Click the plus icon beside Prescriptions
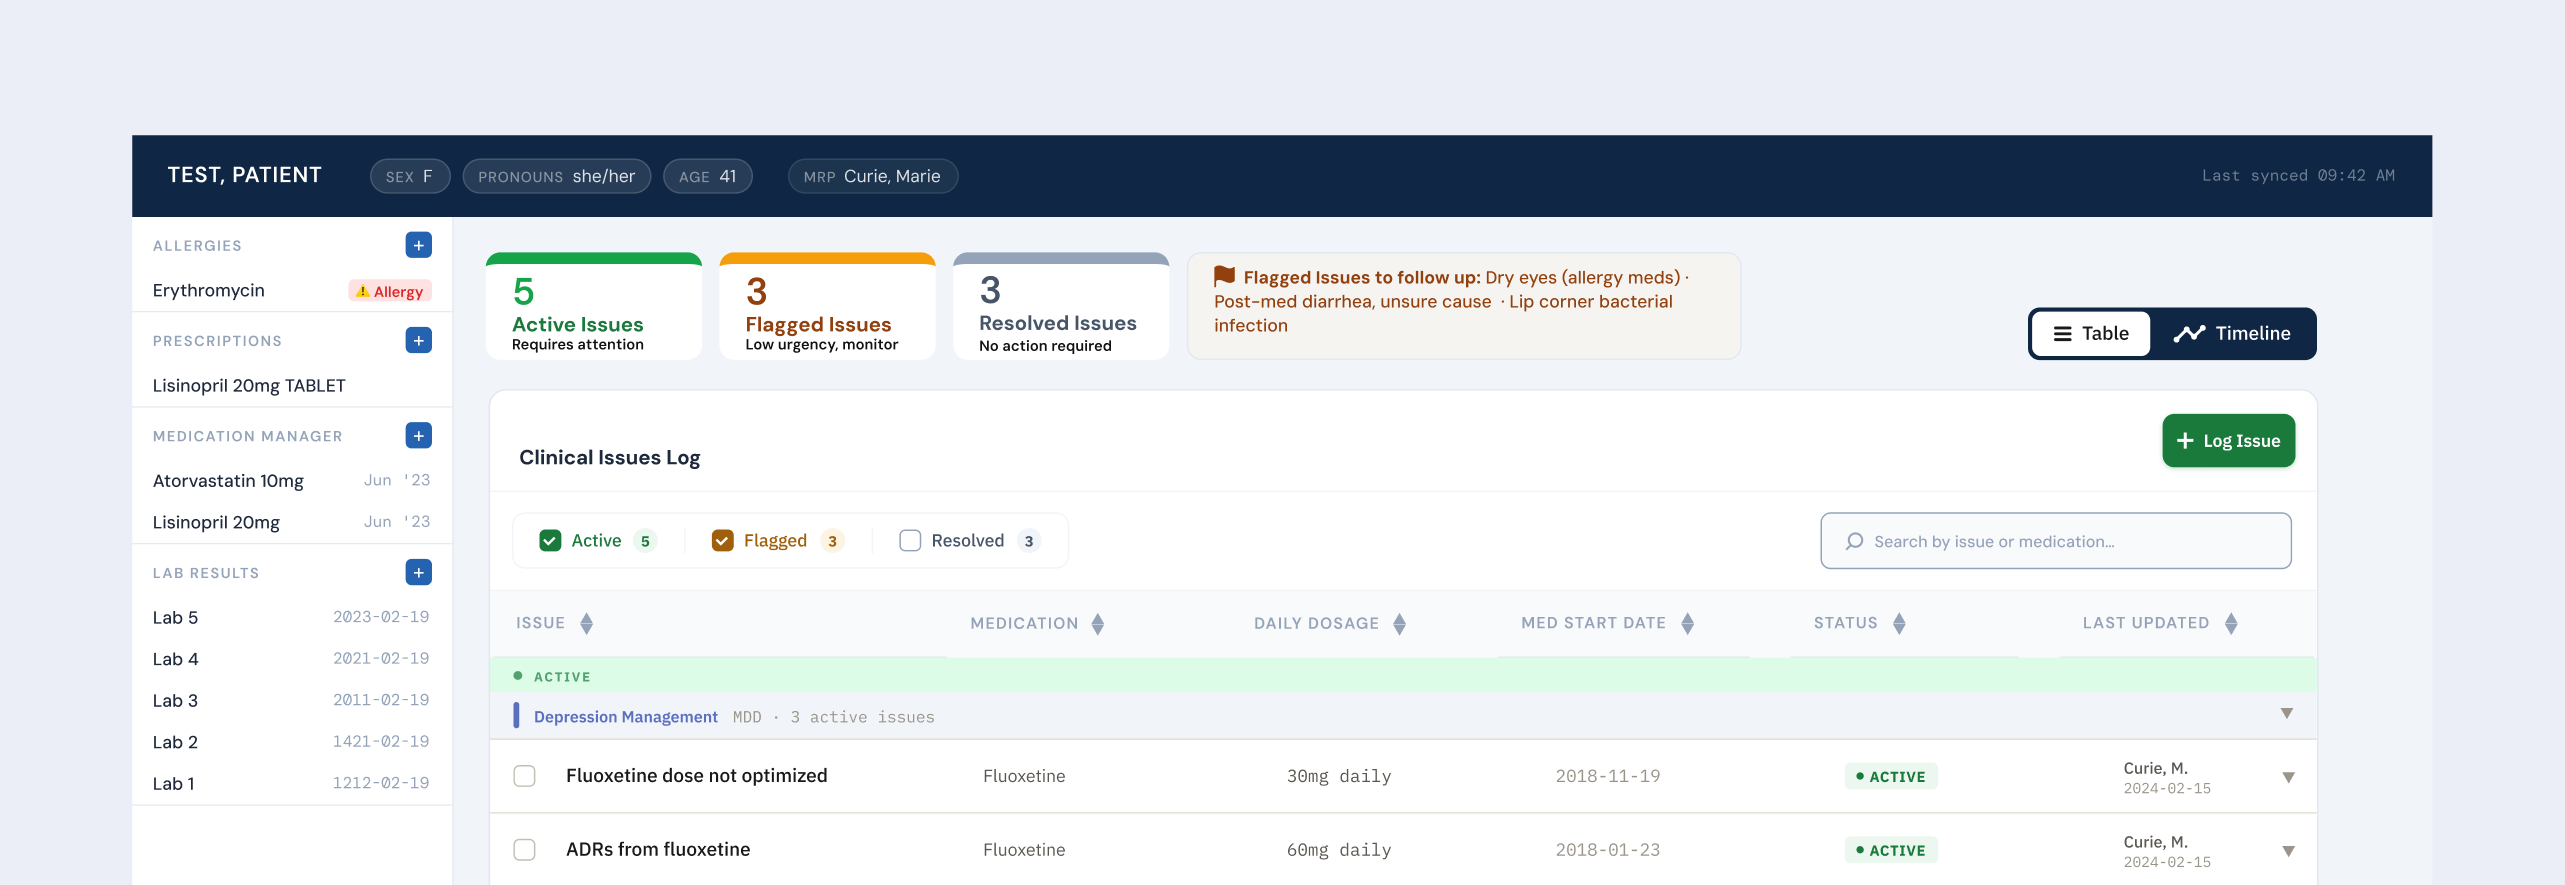Image resolution: width=2565 pixels, height=885 pixels. coord(418,340)
